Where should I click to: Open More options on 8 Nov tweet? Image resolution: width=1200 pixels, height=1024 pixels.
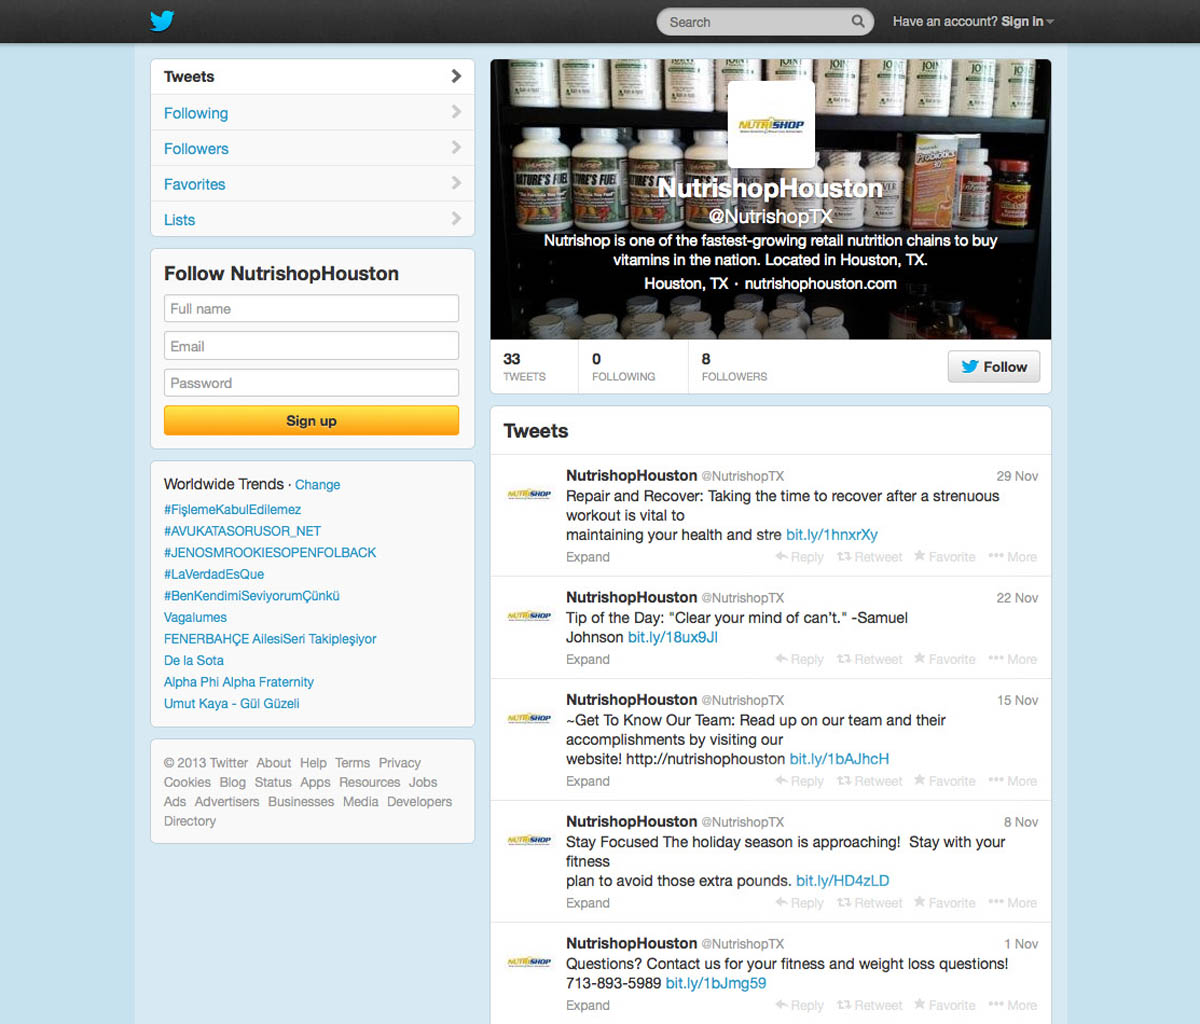pyautogui.click(x=1012, y=903)
